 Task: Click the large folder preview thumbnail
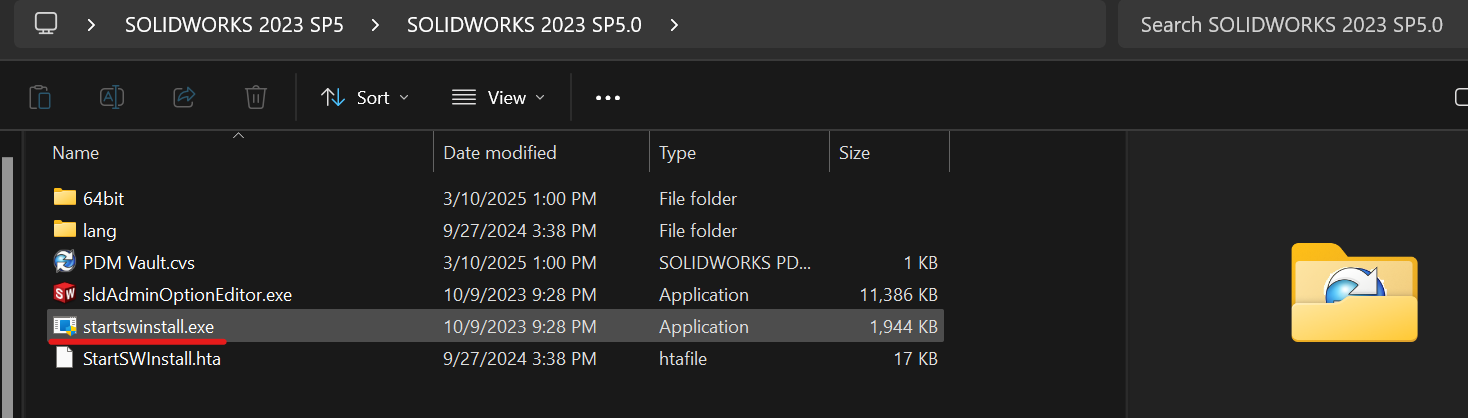point(1354,292)
